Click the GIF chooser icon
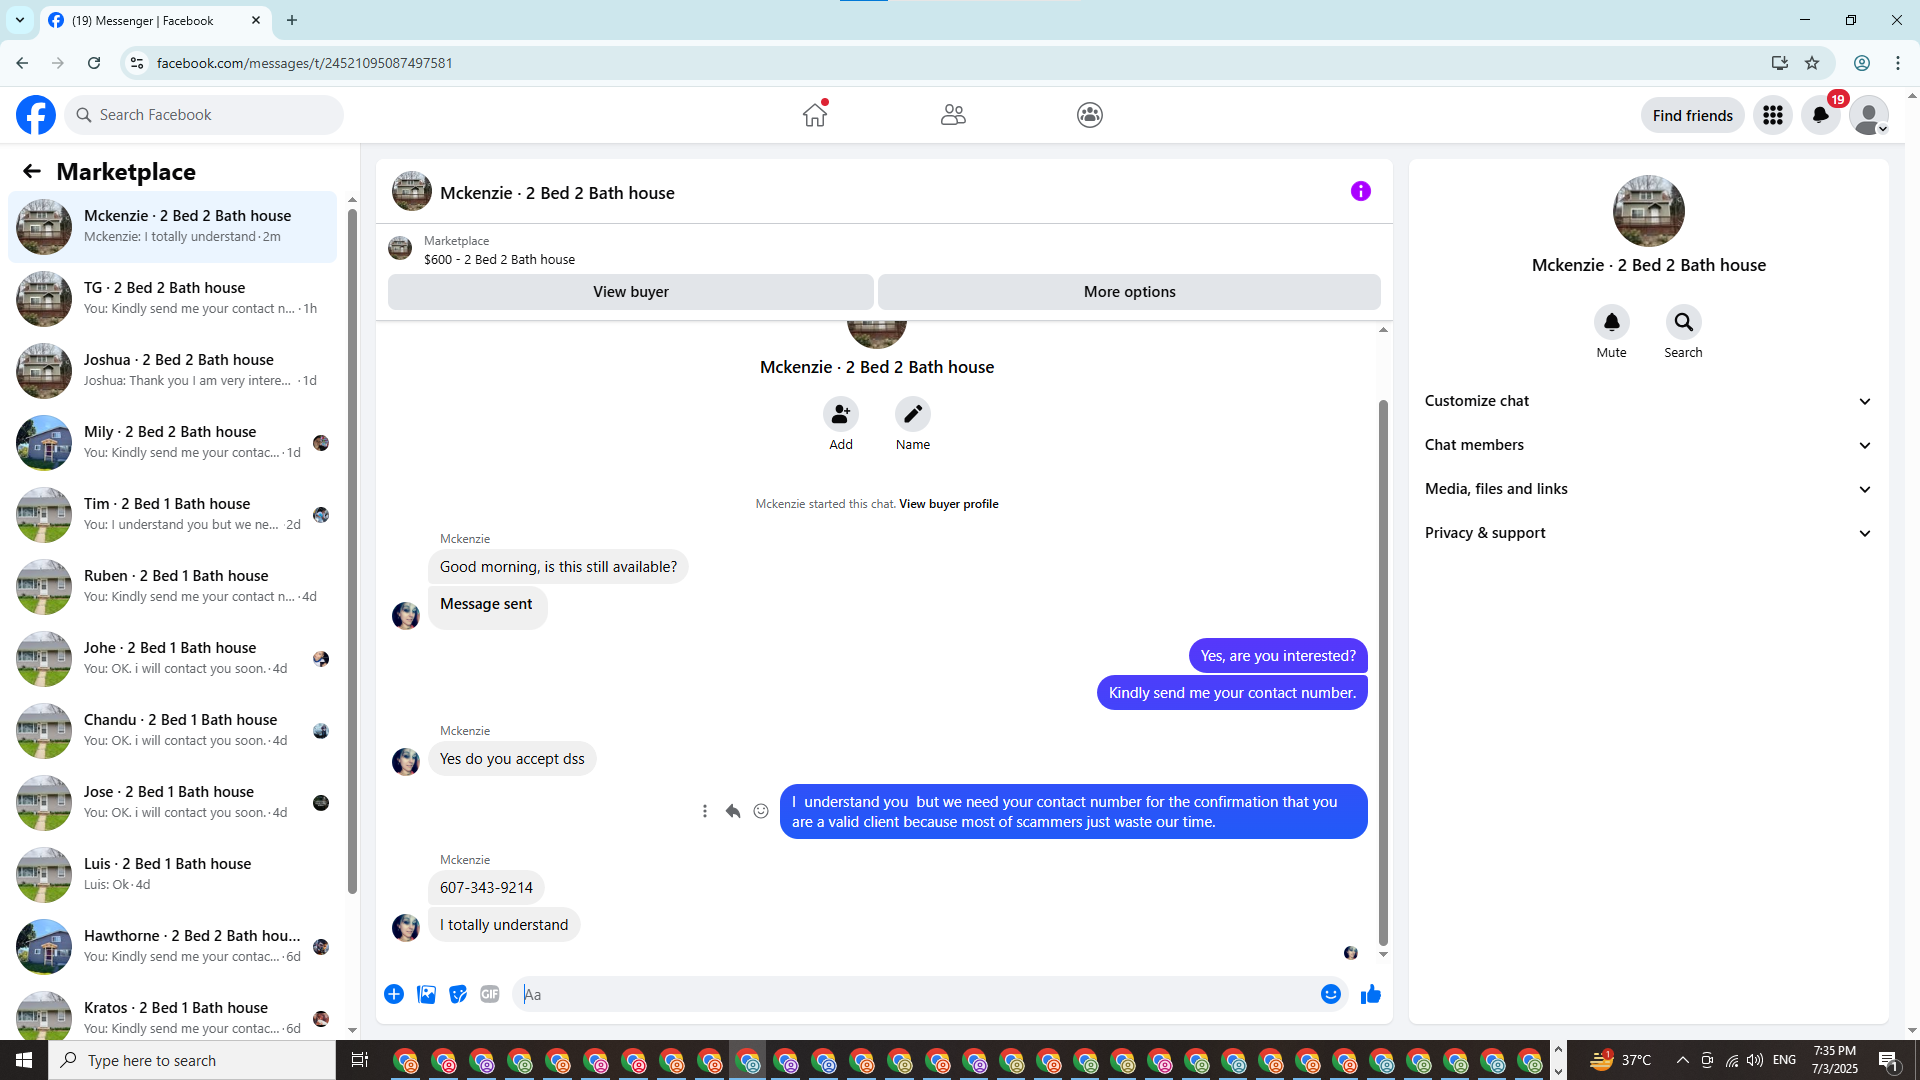This screenshot has height=1080, width=1920. point(489,994)
